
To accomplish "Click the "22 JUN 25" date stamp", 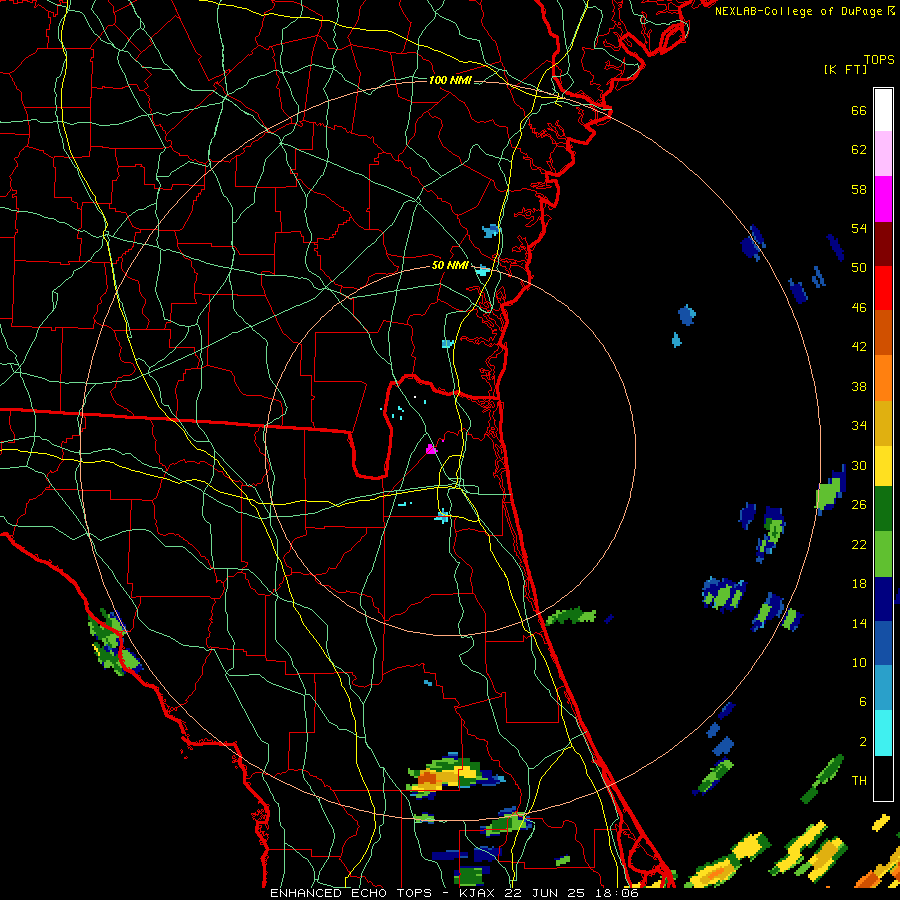I will 545,893.
